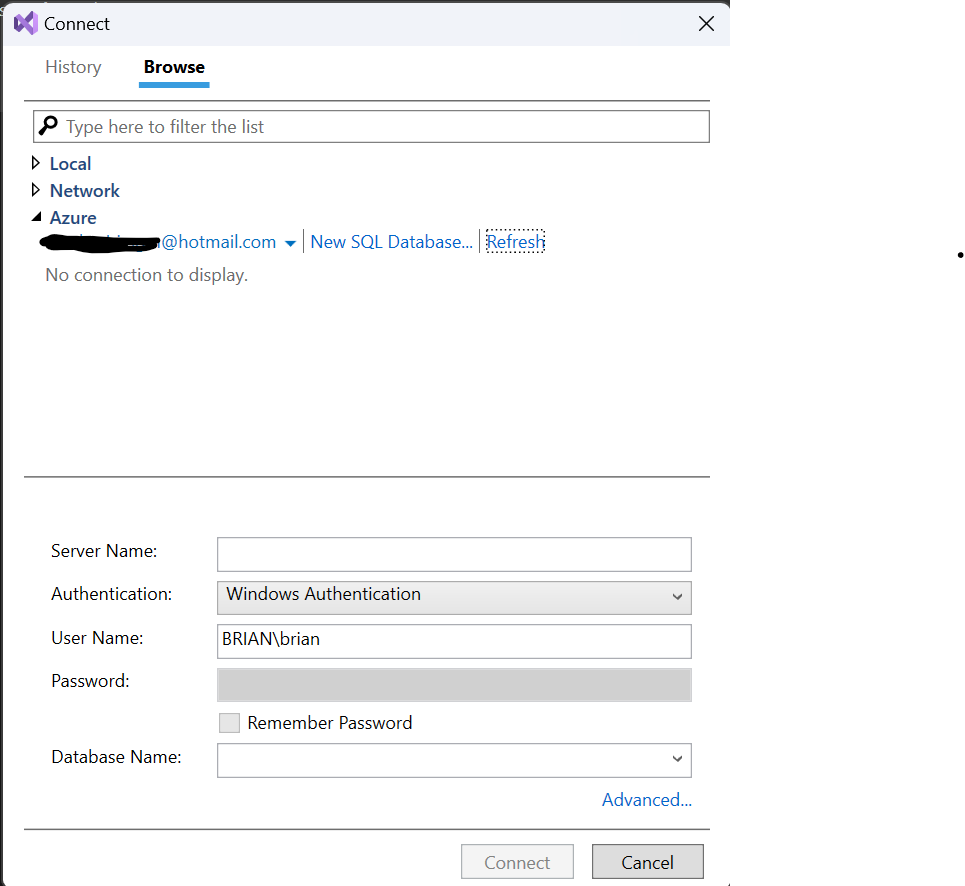This screenshot has width=965, height=886.
Task: Click the Refresh link
Action: point(515,242)
